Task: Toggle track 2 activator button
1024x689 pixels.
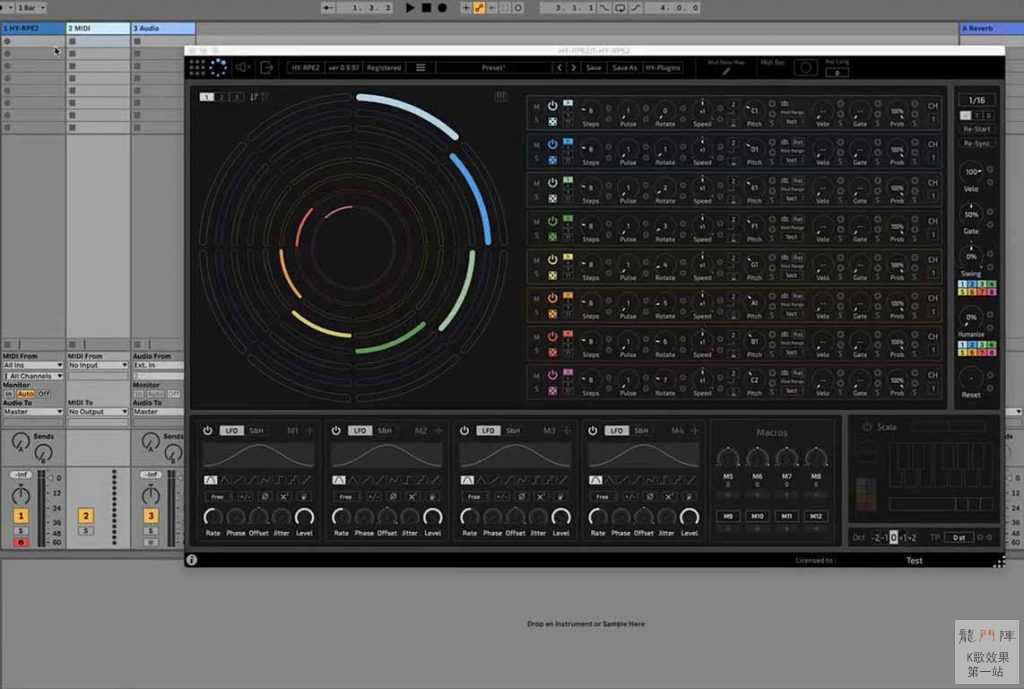Action: [x=86, y=515]
